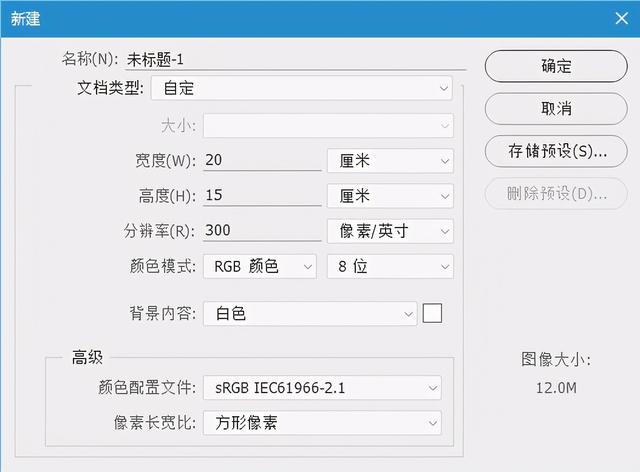Open the 背景内容 dropdown
The width and height of the screenshot is (640, 472).
click(x=310, y=314)
